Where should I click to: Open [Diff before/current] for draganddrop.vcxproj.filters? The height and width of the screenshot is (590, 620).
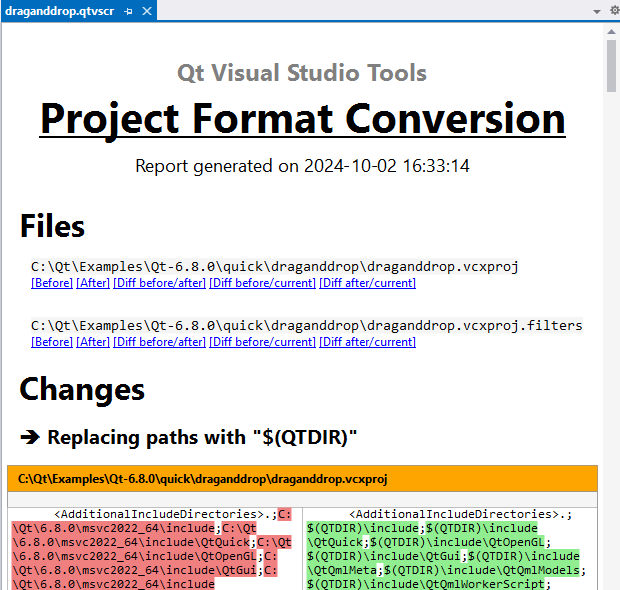click(263, 342)
